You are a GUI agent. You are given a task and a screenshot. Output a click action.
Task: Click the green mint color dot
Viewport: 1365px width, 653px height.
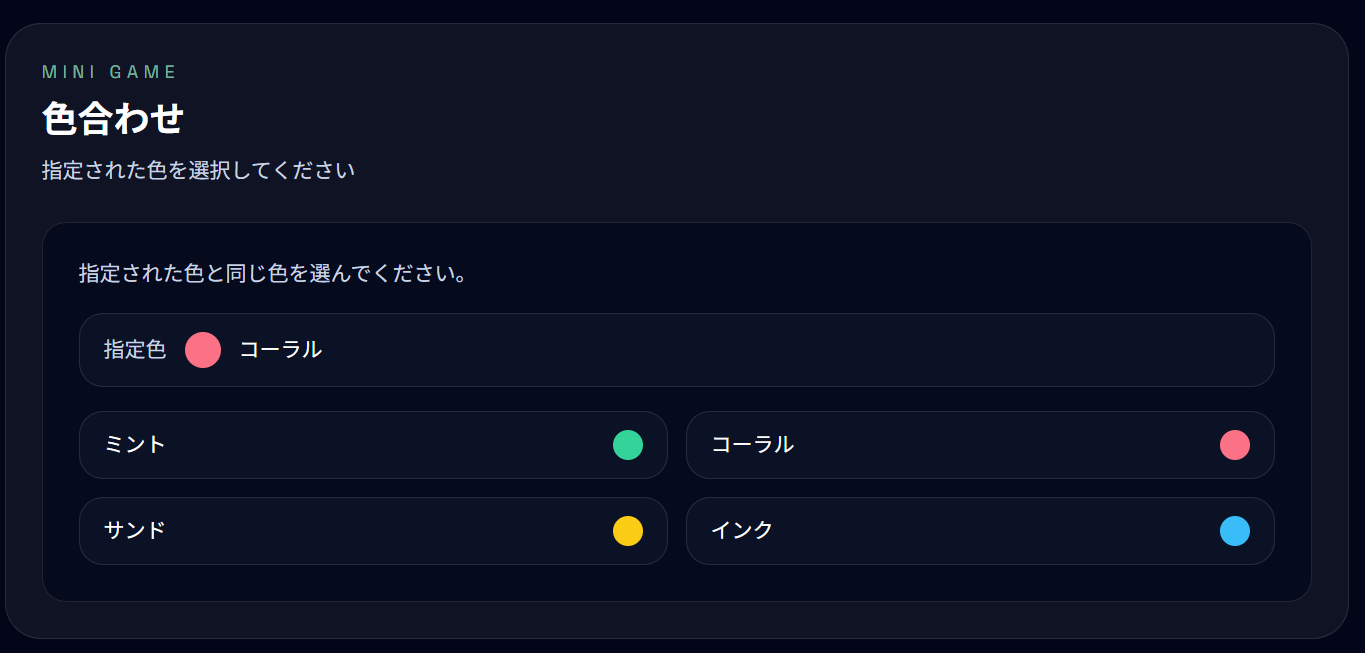628,445
